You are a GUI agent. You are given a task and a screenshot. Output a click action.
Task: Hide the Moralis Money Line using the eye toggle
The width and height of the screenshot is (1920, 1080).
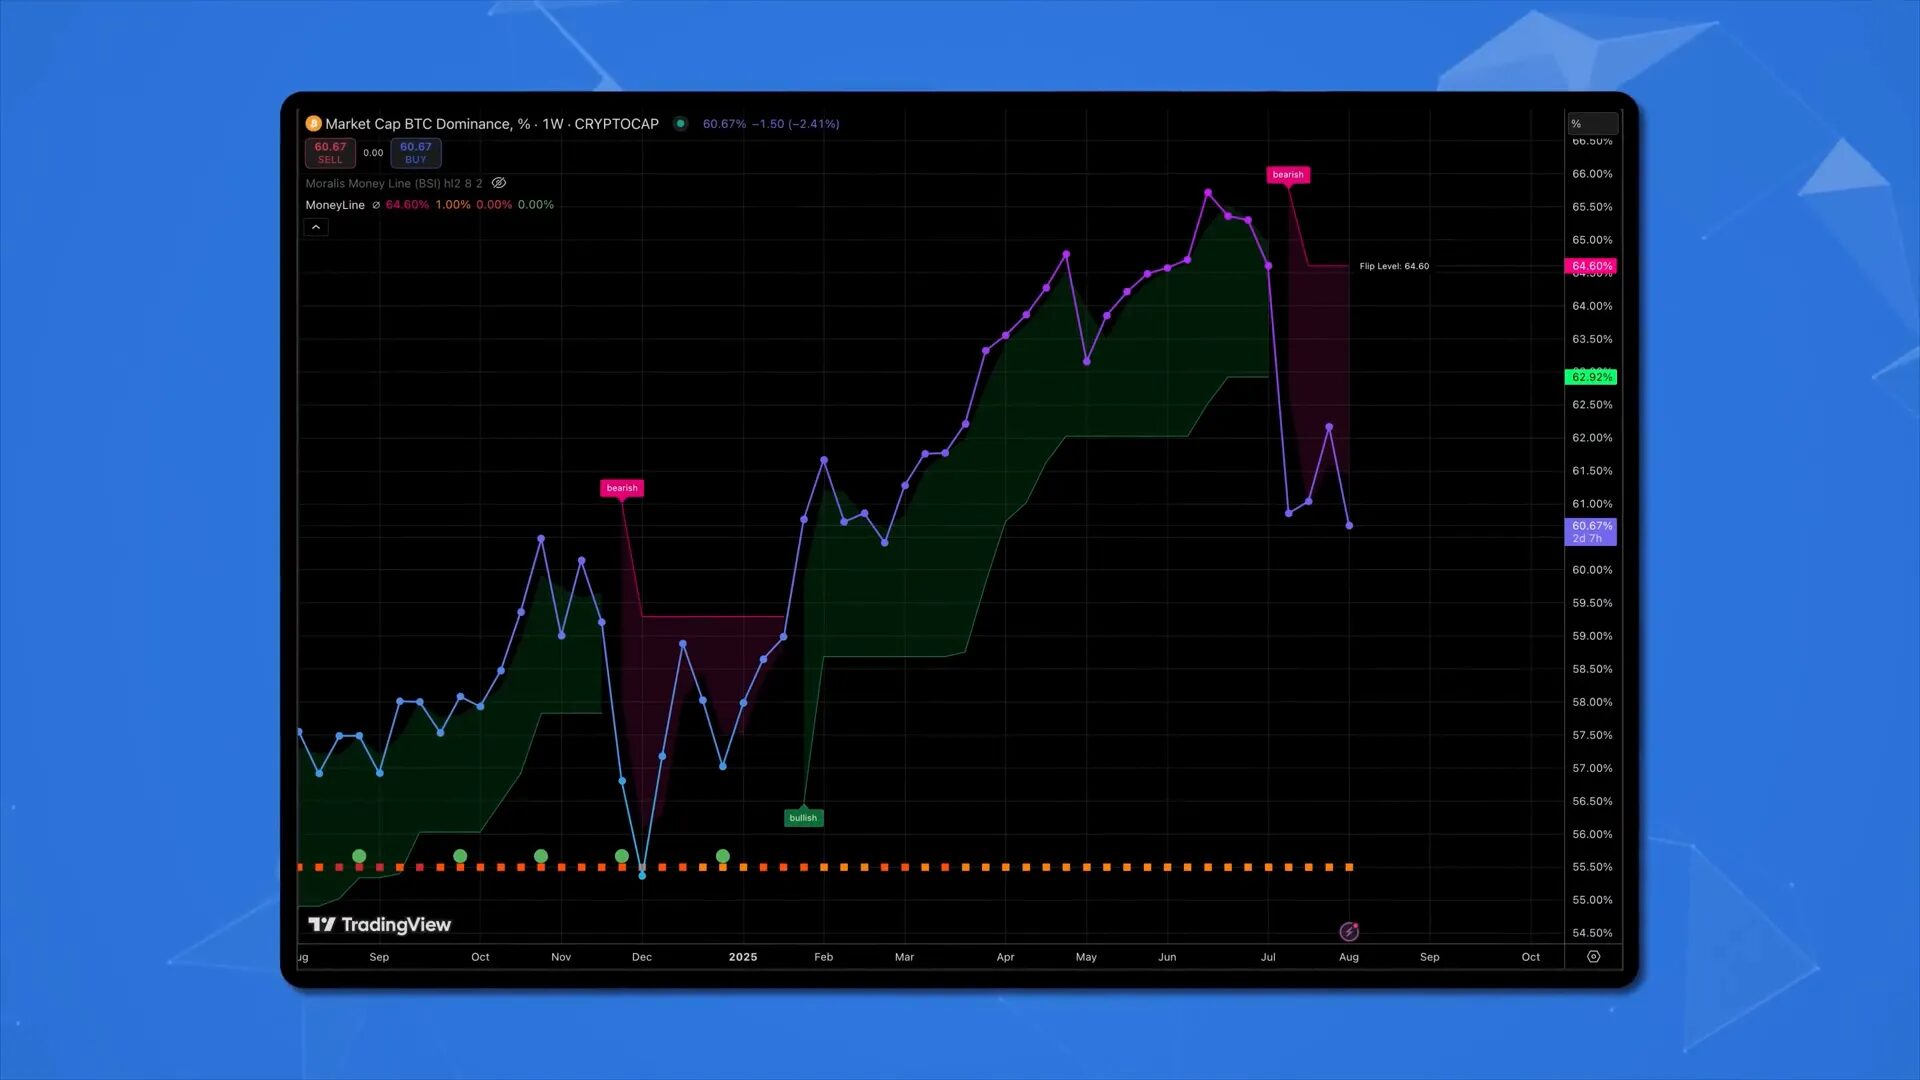tap(498, 183)
